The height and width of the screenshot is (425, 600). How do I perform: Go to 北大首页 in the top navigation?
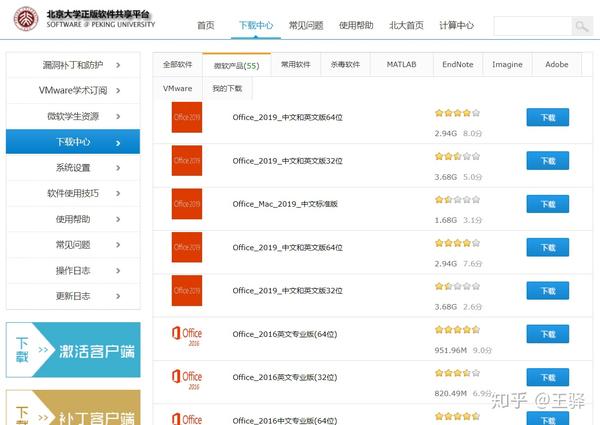tap(406, 25)
